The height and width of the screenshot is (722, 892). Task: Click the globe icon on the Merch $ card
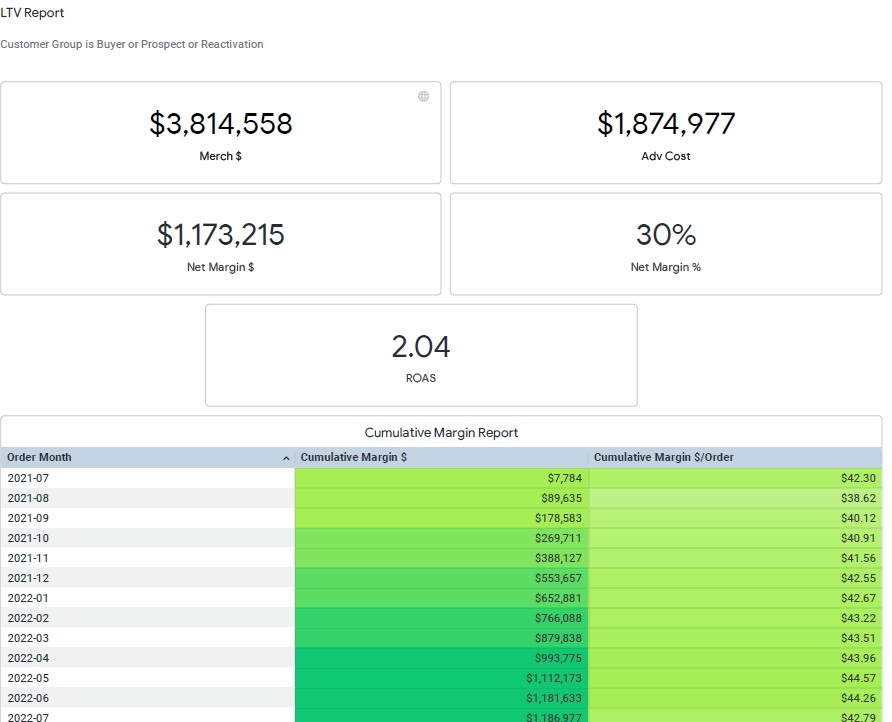coord(423,97)
